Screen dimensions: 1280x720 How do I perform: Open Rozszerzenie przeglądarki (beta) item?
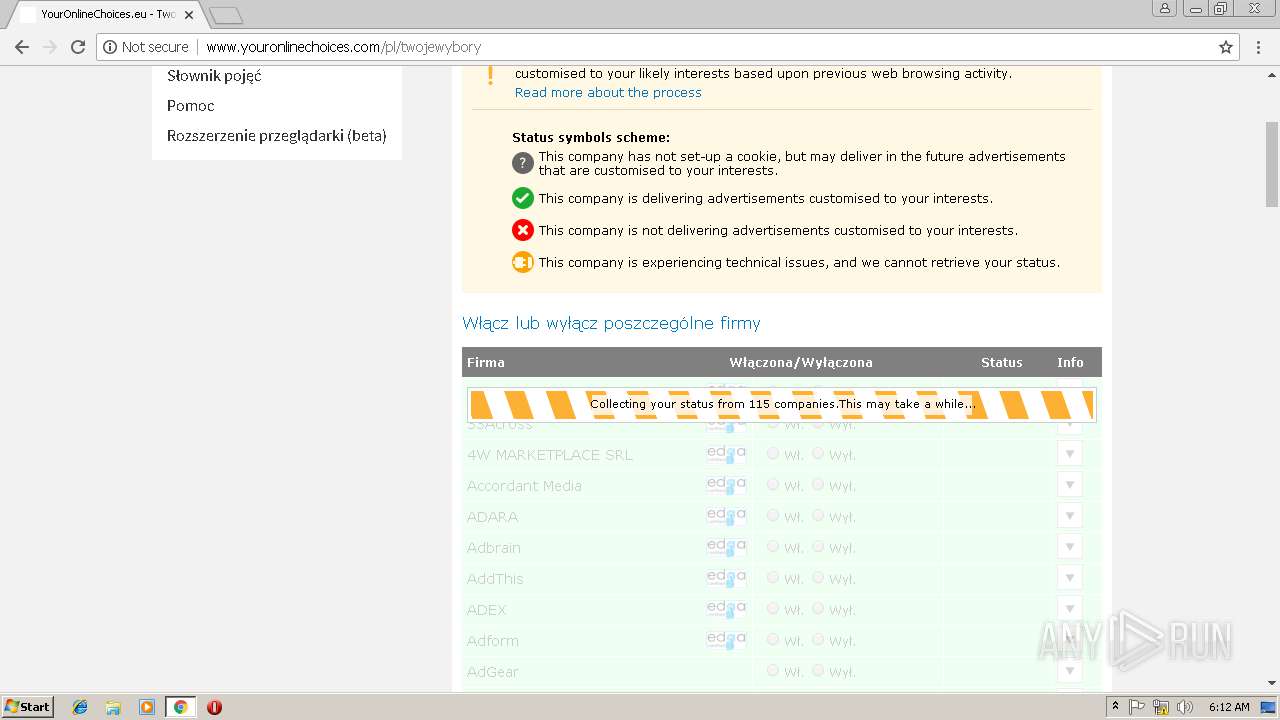pyautogui.click(x=277, y=136)
